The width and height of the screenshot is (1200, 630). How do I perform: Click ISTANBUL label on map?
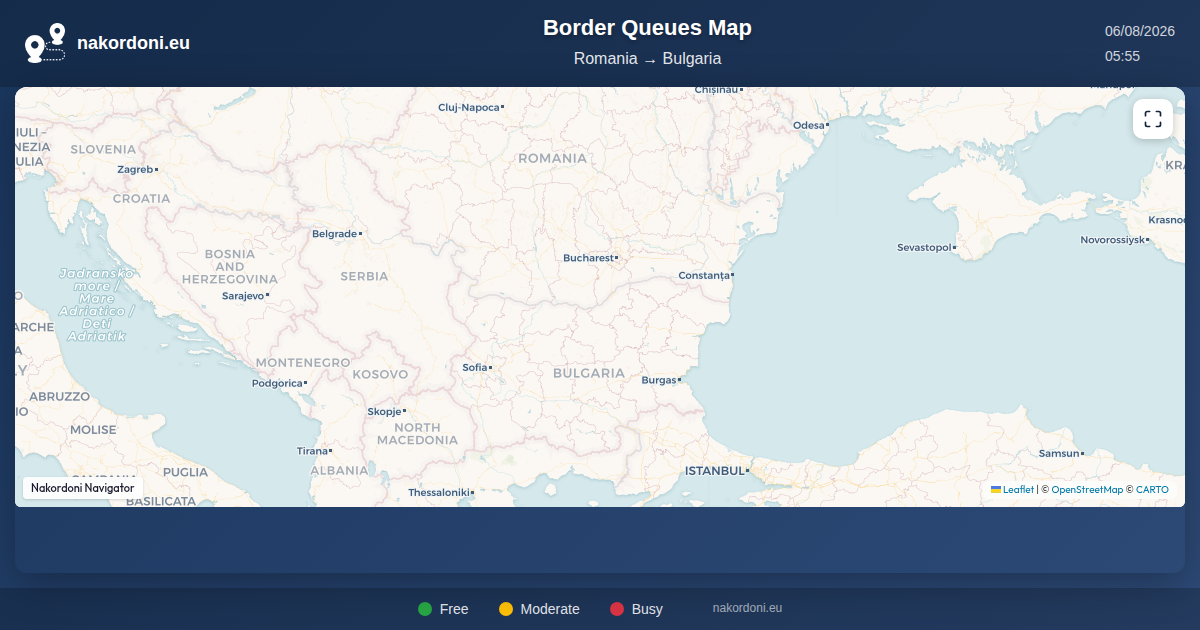[714, 471]
